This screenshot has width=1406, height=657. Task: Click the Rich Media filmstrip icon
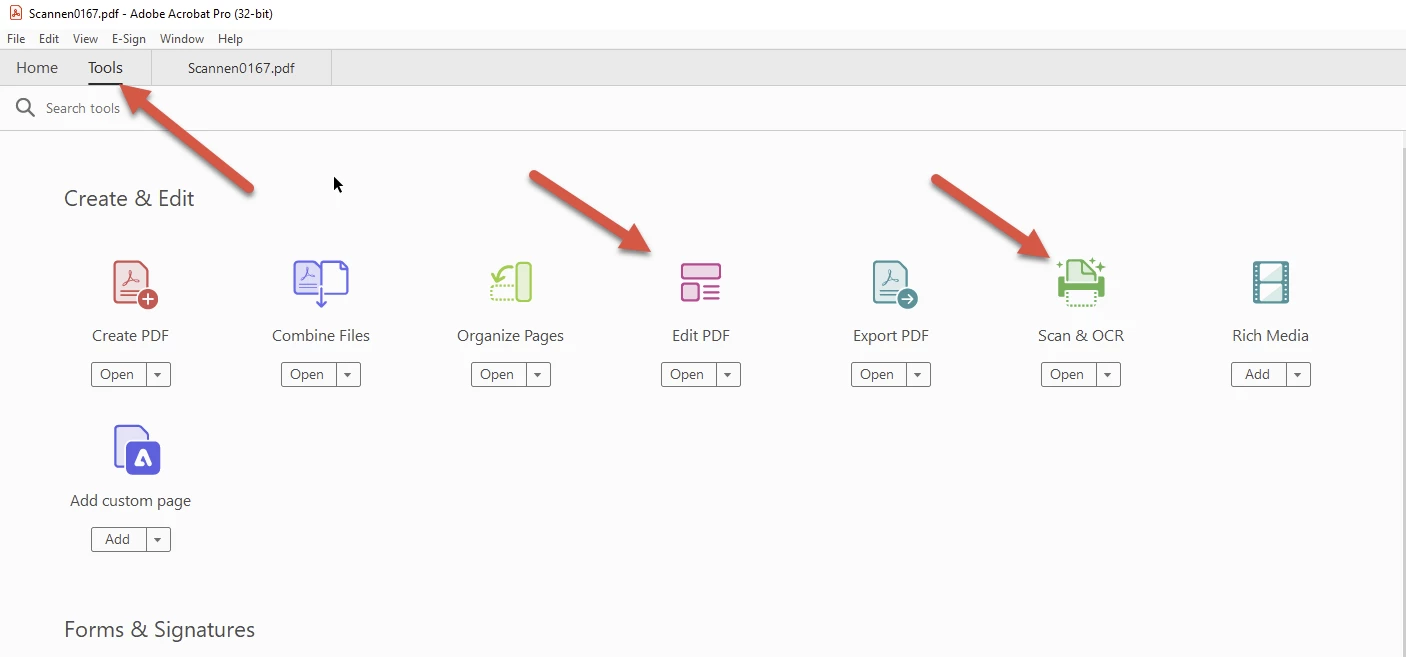point(1271,283)
